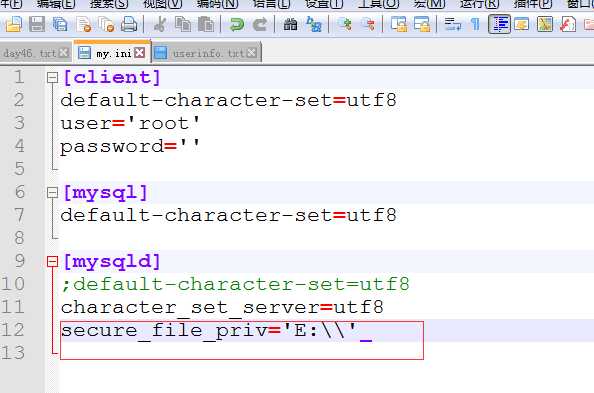Click the Zoom Out toolbar icon
Viewport: 594px width, 393px height.
pyautogui.click(x=368, y=24)
